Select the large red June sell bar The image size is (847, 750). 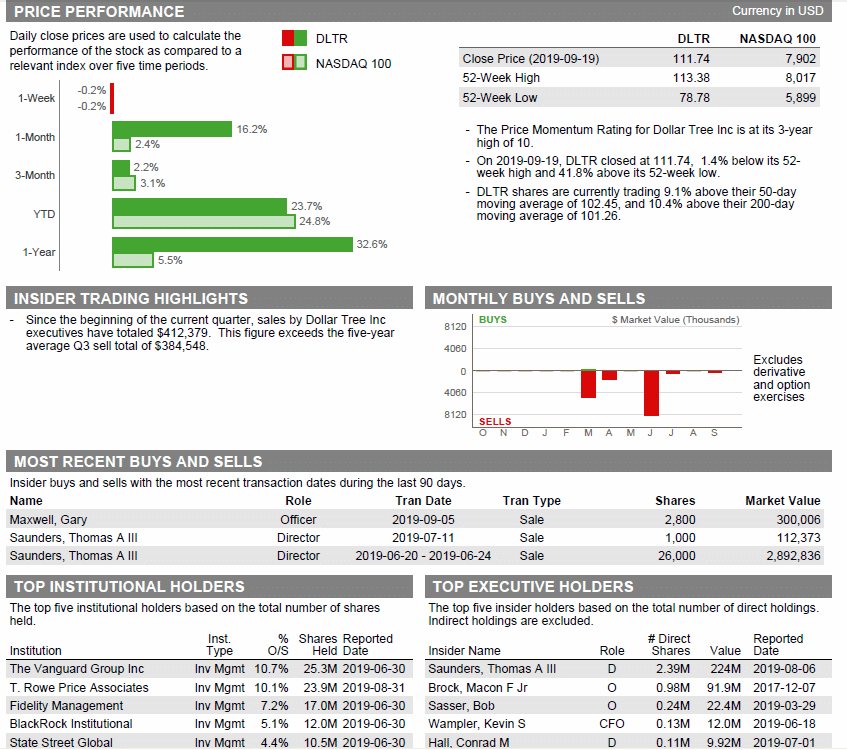(651, 393)
